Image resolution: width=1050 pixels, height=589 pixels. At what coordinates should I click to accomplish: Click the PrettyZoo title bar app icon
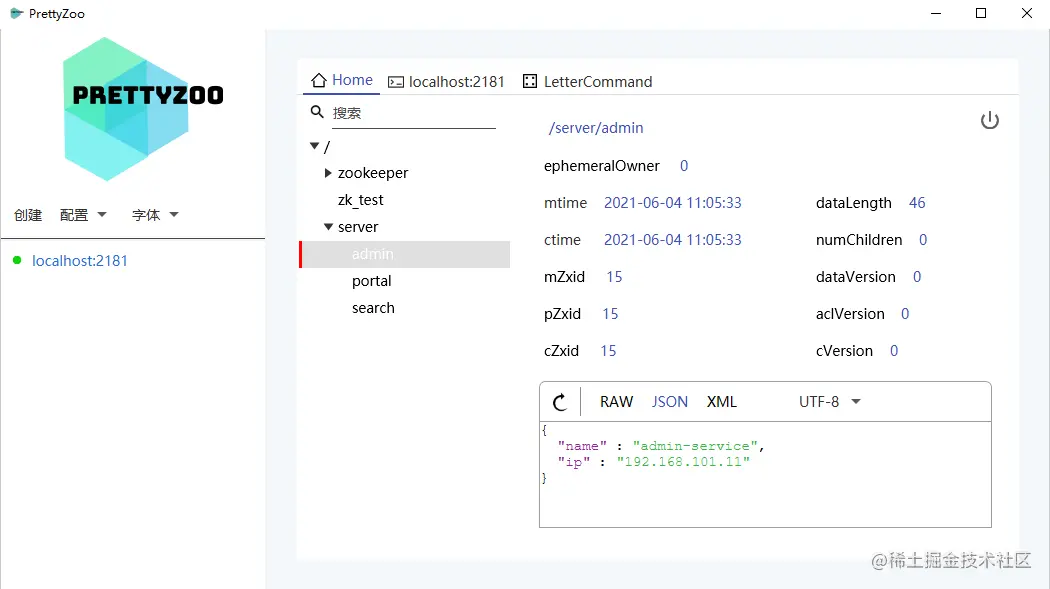point(17,13)
